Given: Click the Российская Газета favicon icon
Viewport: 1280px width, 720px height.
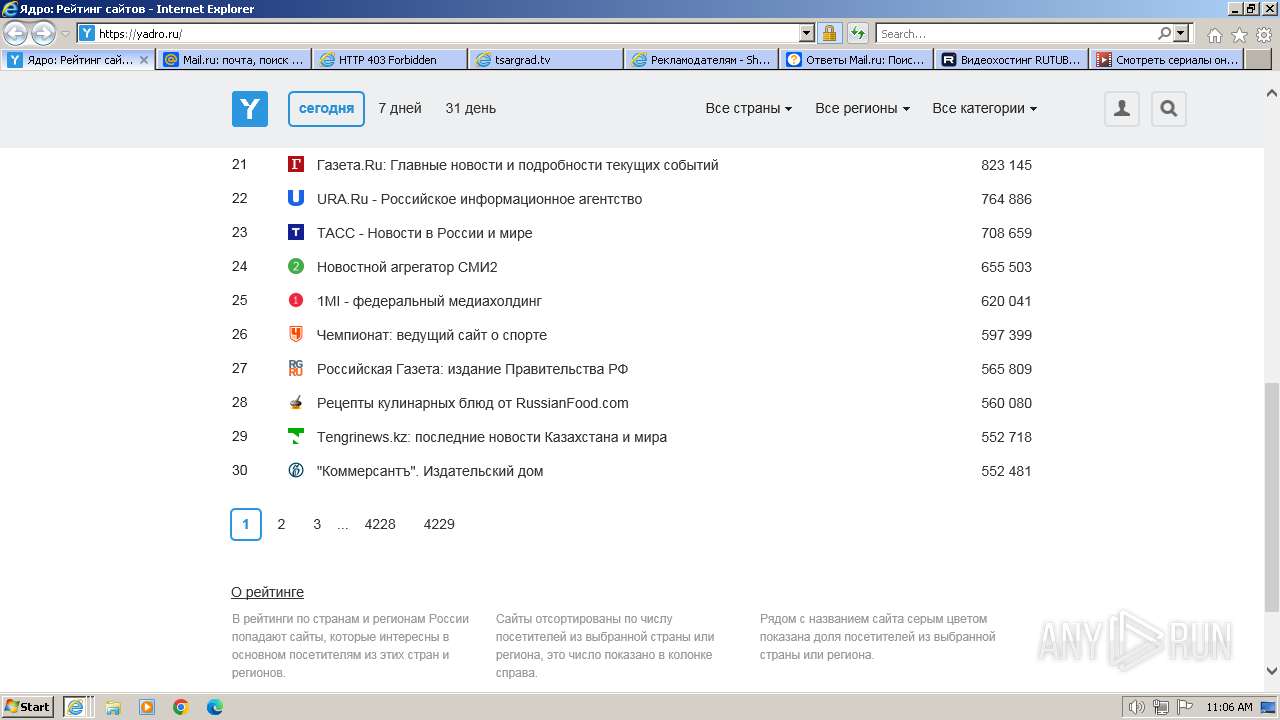Looking at the screenshot, I should (296, 368).
